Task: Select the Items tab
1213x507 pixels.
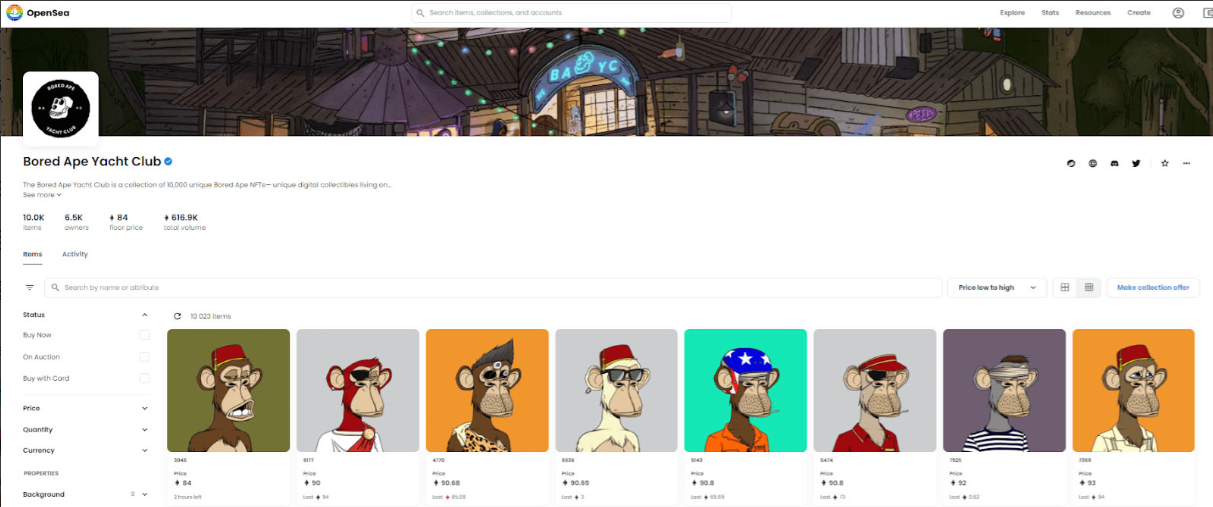Action: click(33, 254)
